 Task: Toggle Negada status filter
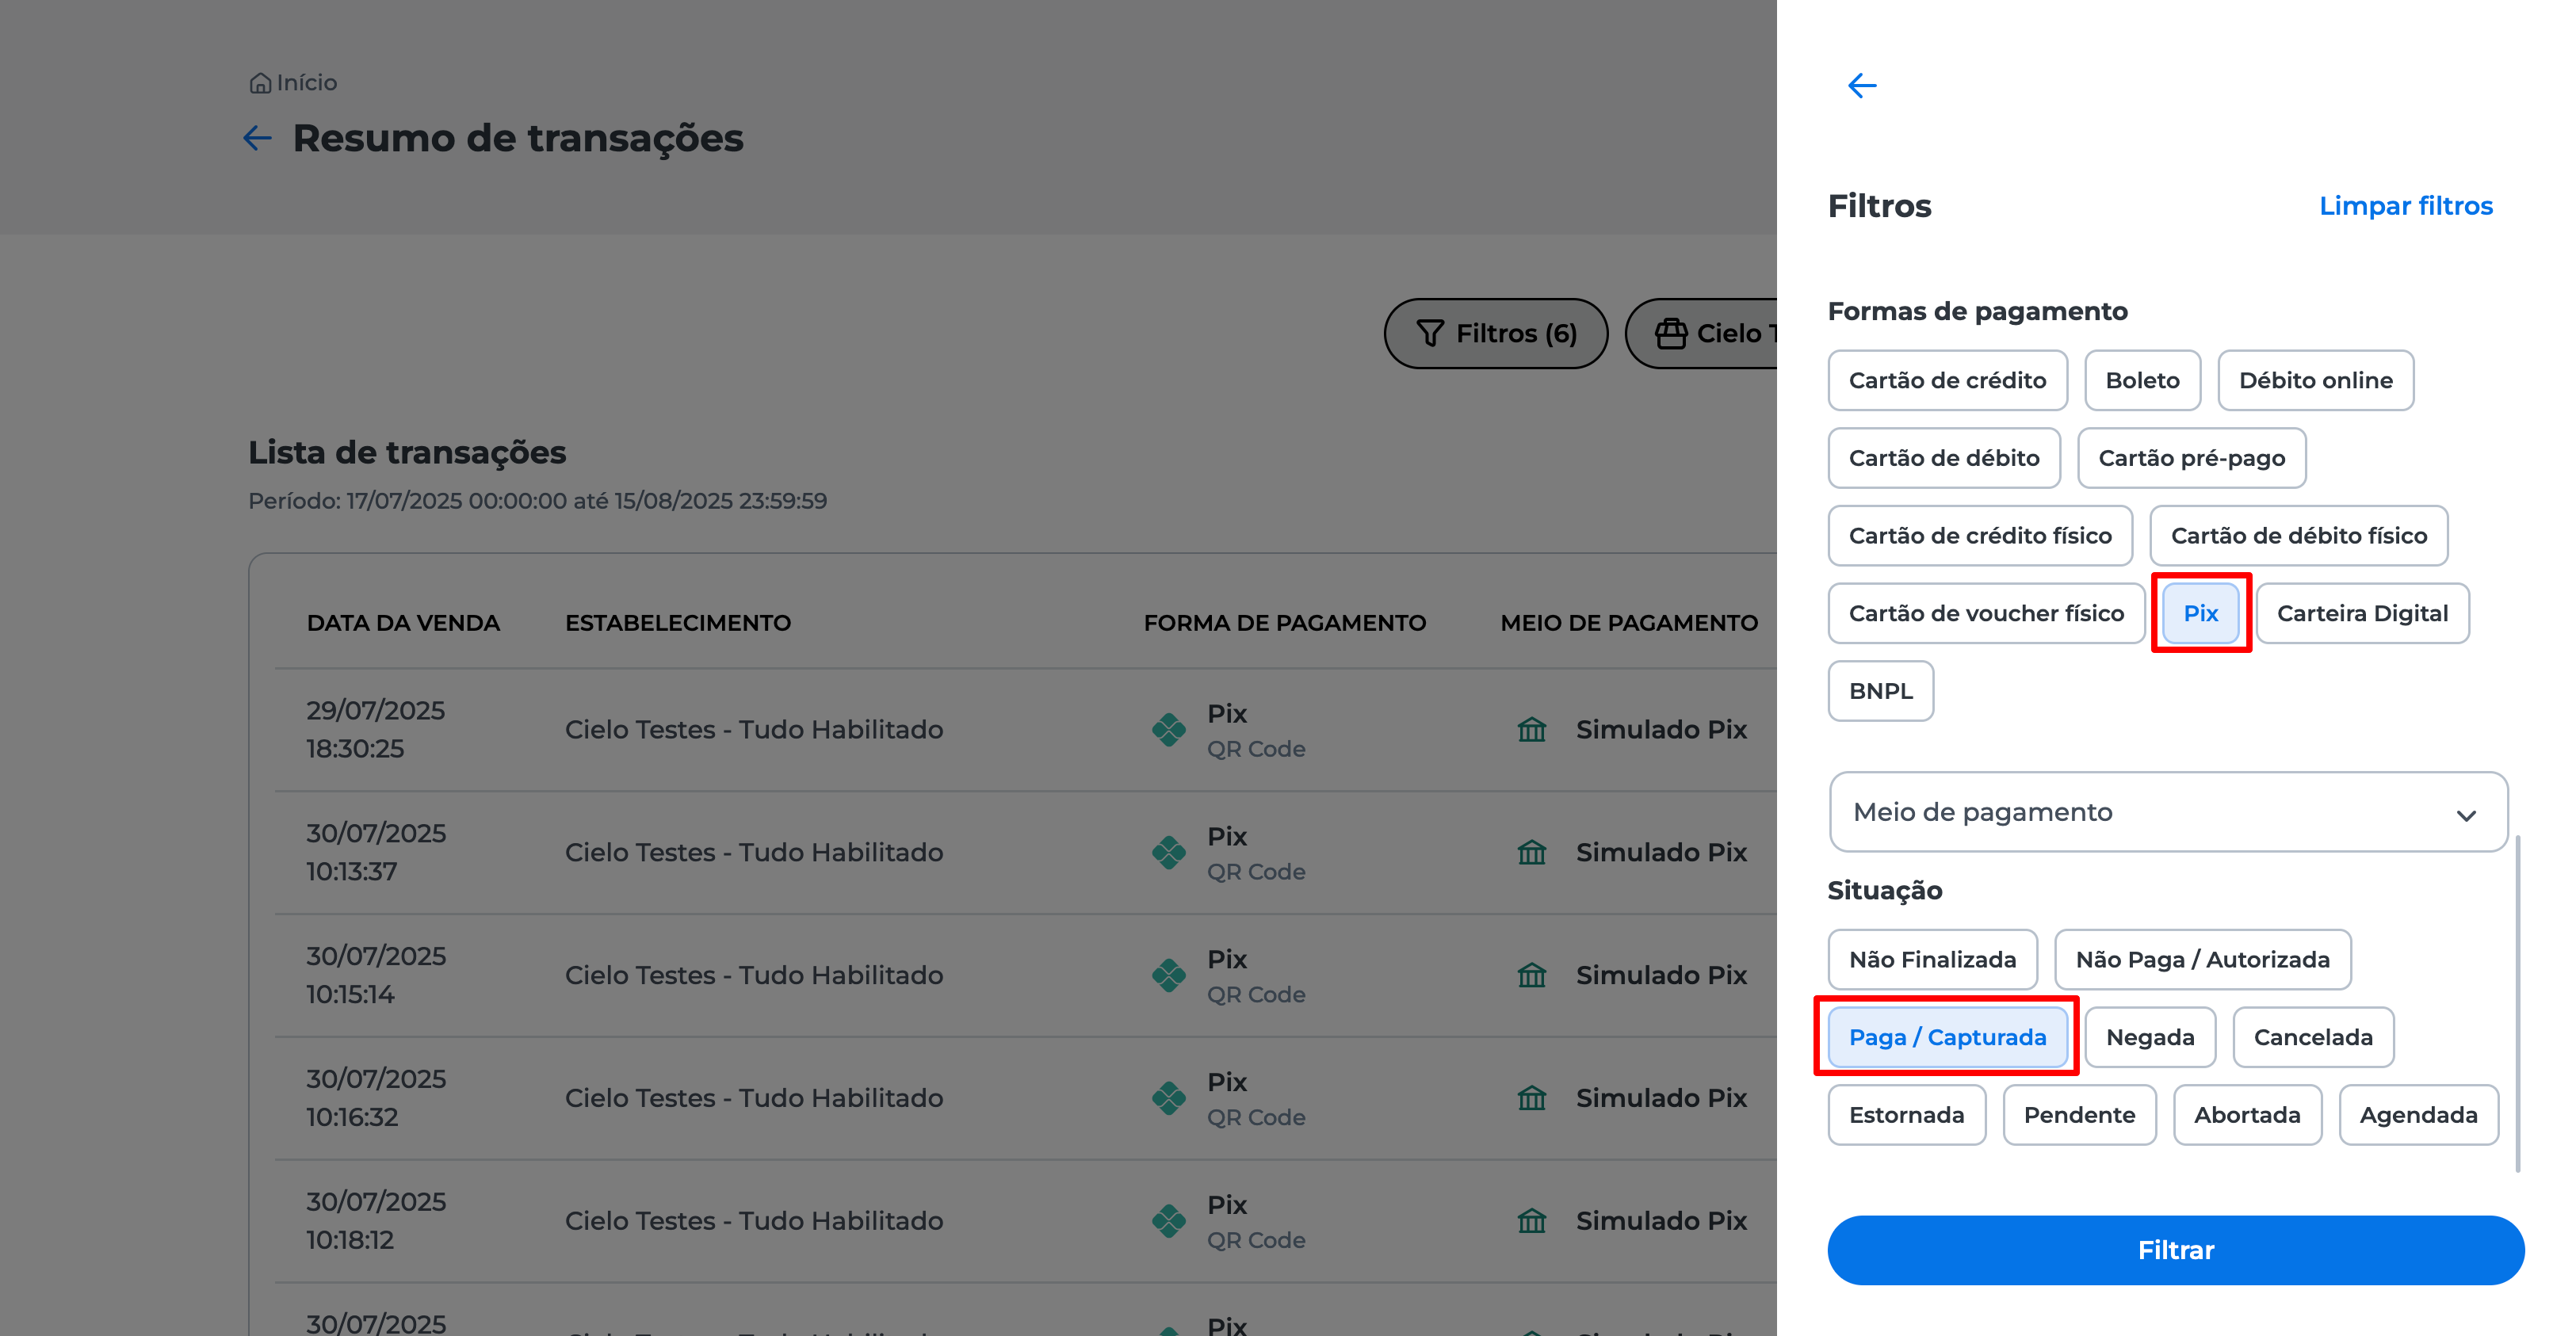coord(2150,1037)
